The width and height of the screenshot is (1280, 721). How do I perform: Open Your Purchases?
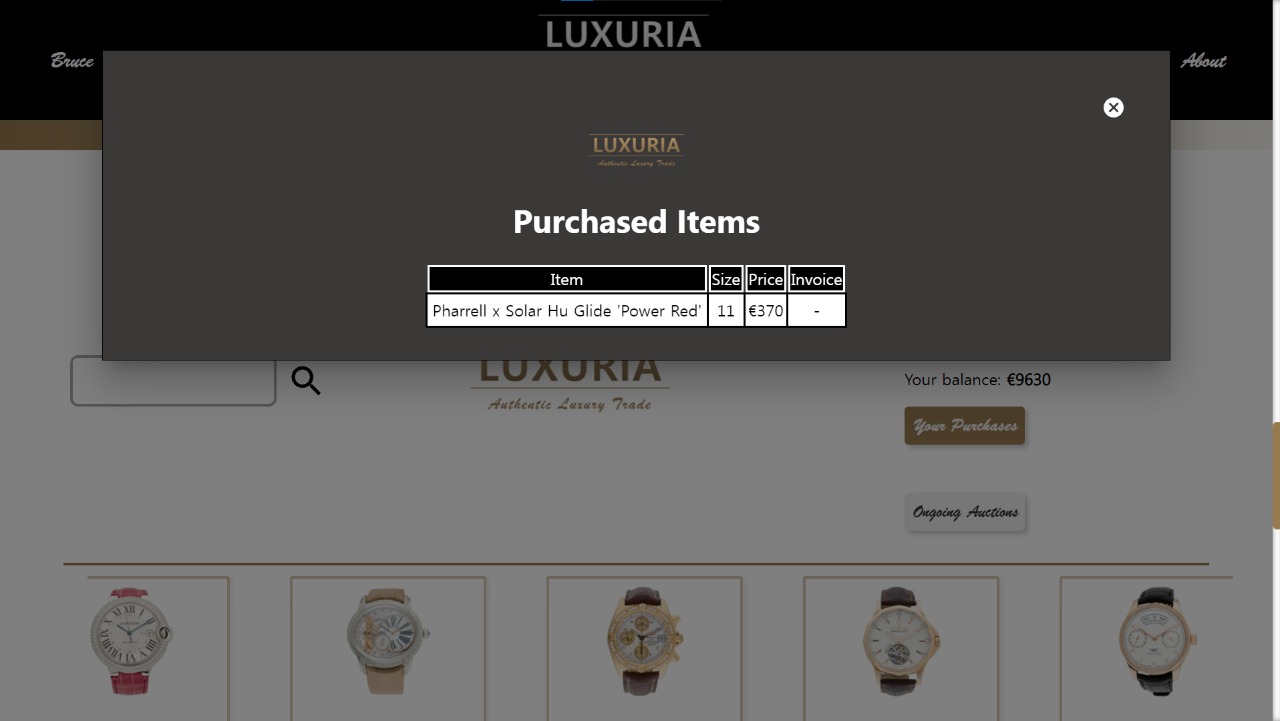pos(964,426)
